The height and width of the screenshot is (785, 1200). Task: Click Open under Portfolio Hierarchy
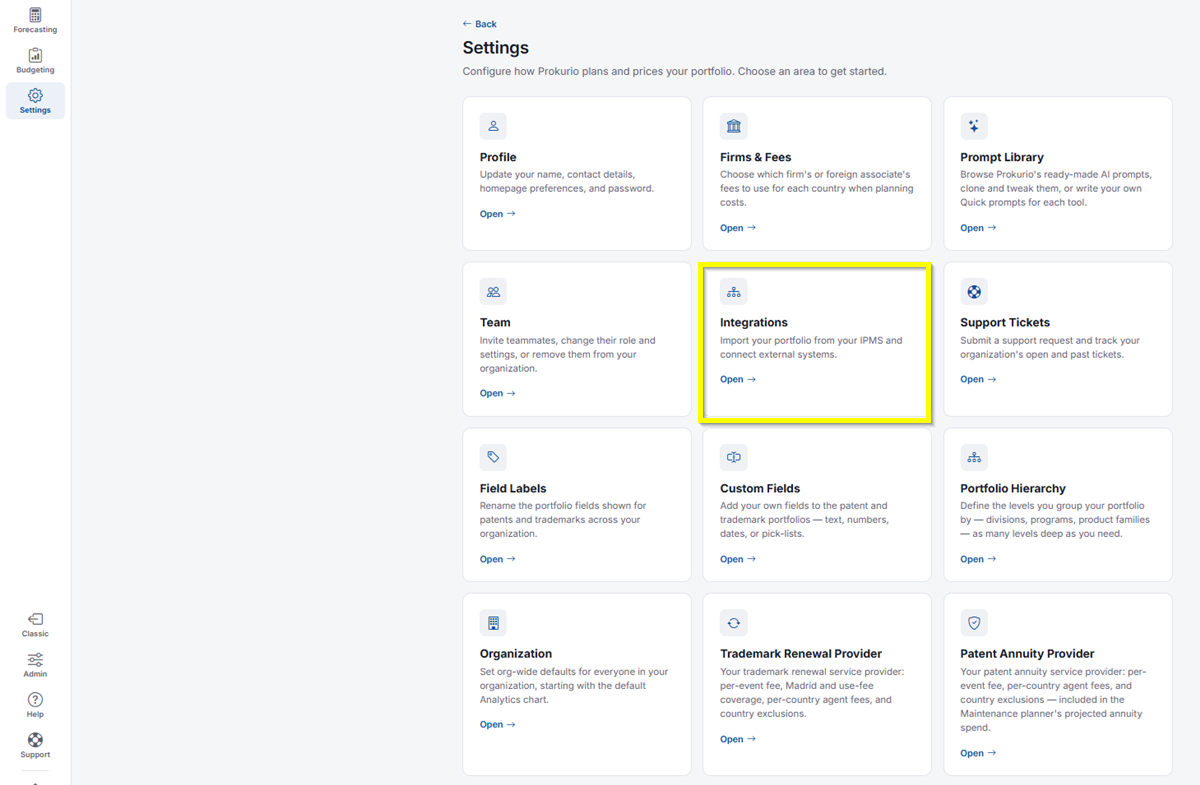tap(978, 559)
